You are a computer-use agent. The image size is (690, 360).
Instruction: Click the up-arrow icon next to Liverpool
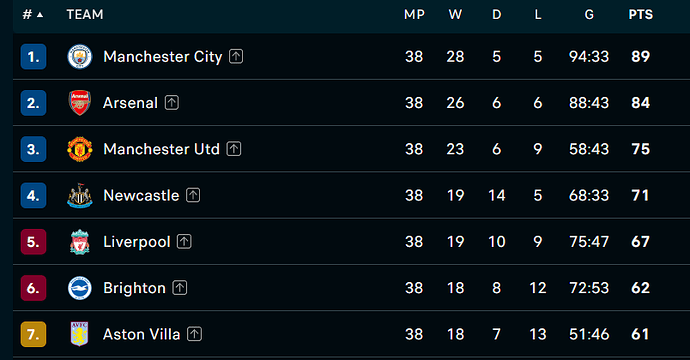184,241
